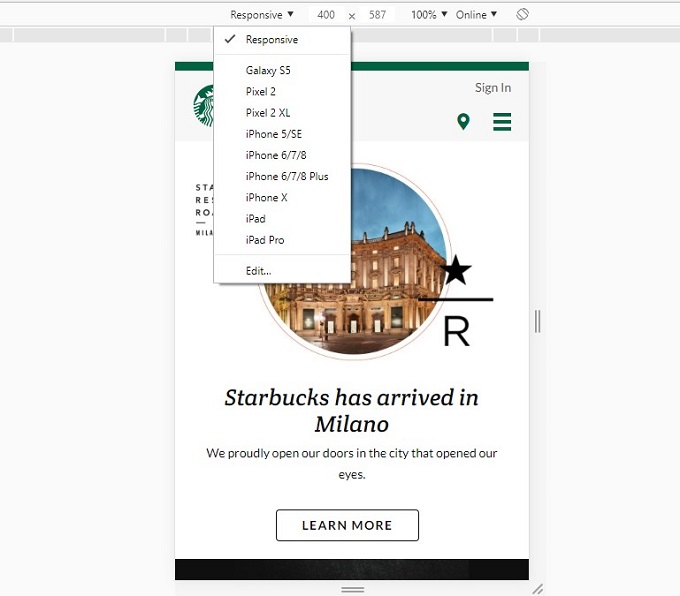Click the right-side viewport resize handle

tap(537, 321)
